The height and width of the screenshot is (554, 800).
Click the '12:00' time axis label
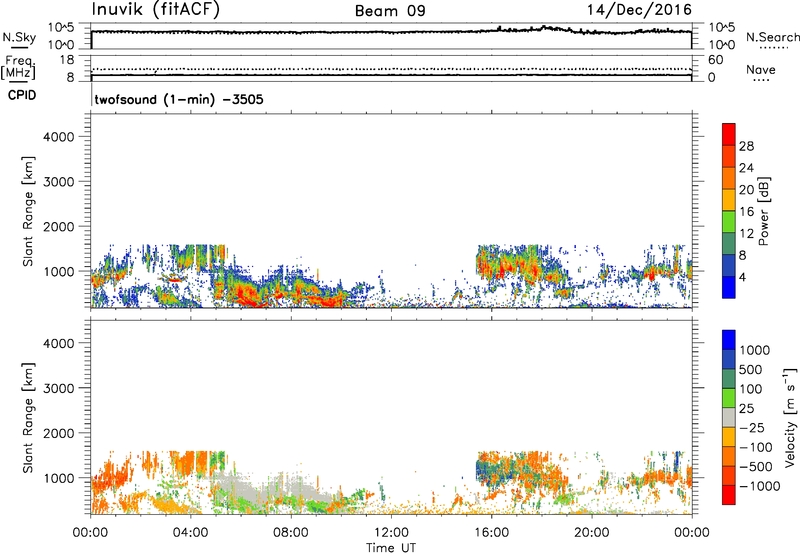pos(391,533)
